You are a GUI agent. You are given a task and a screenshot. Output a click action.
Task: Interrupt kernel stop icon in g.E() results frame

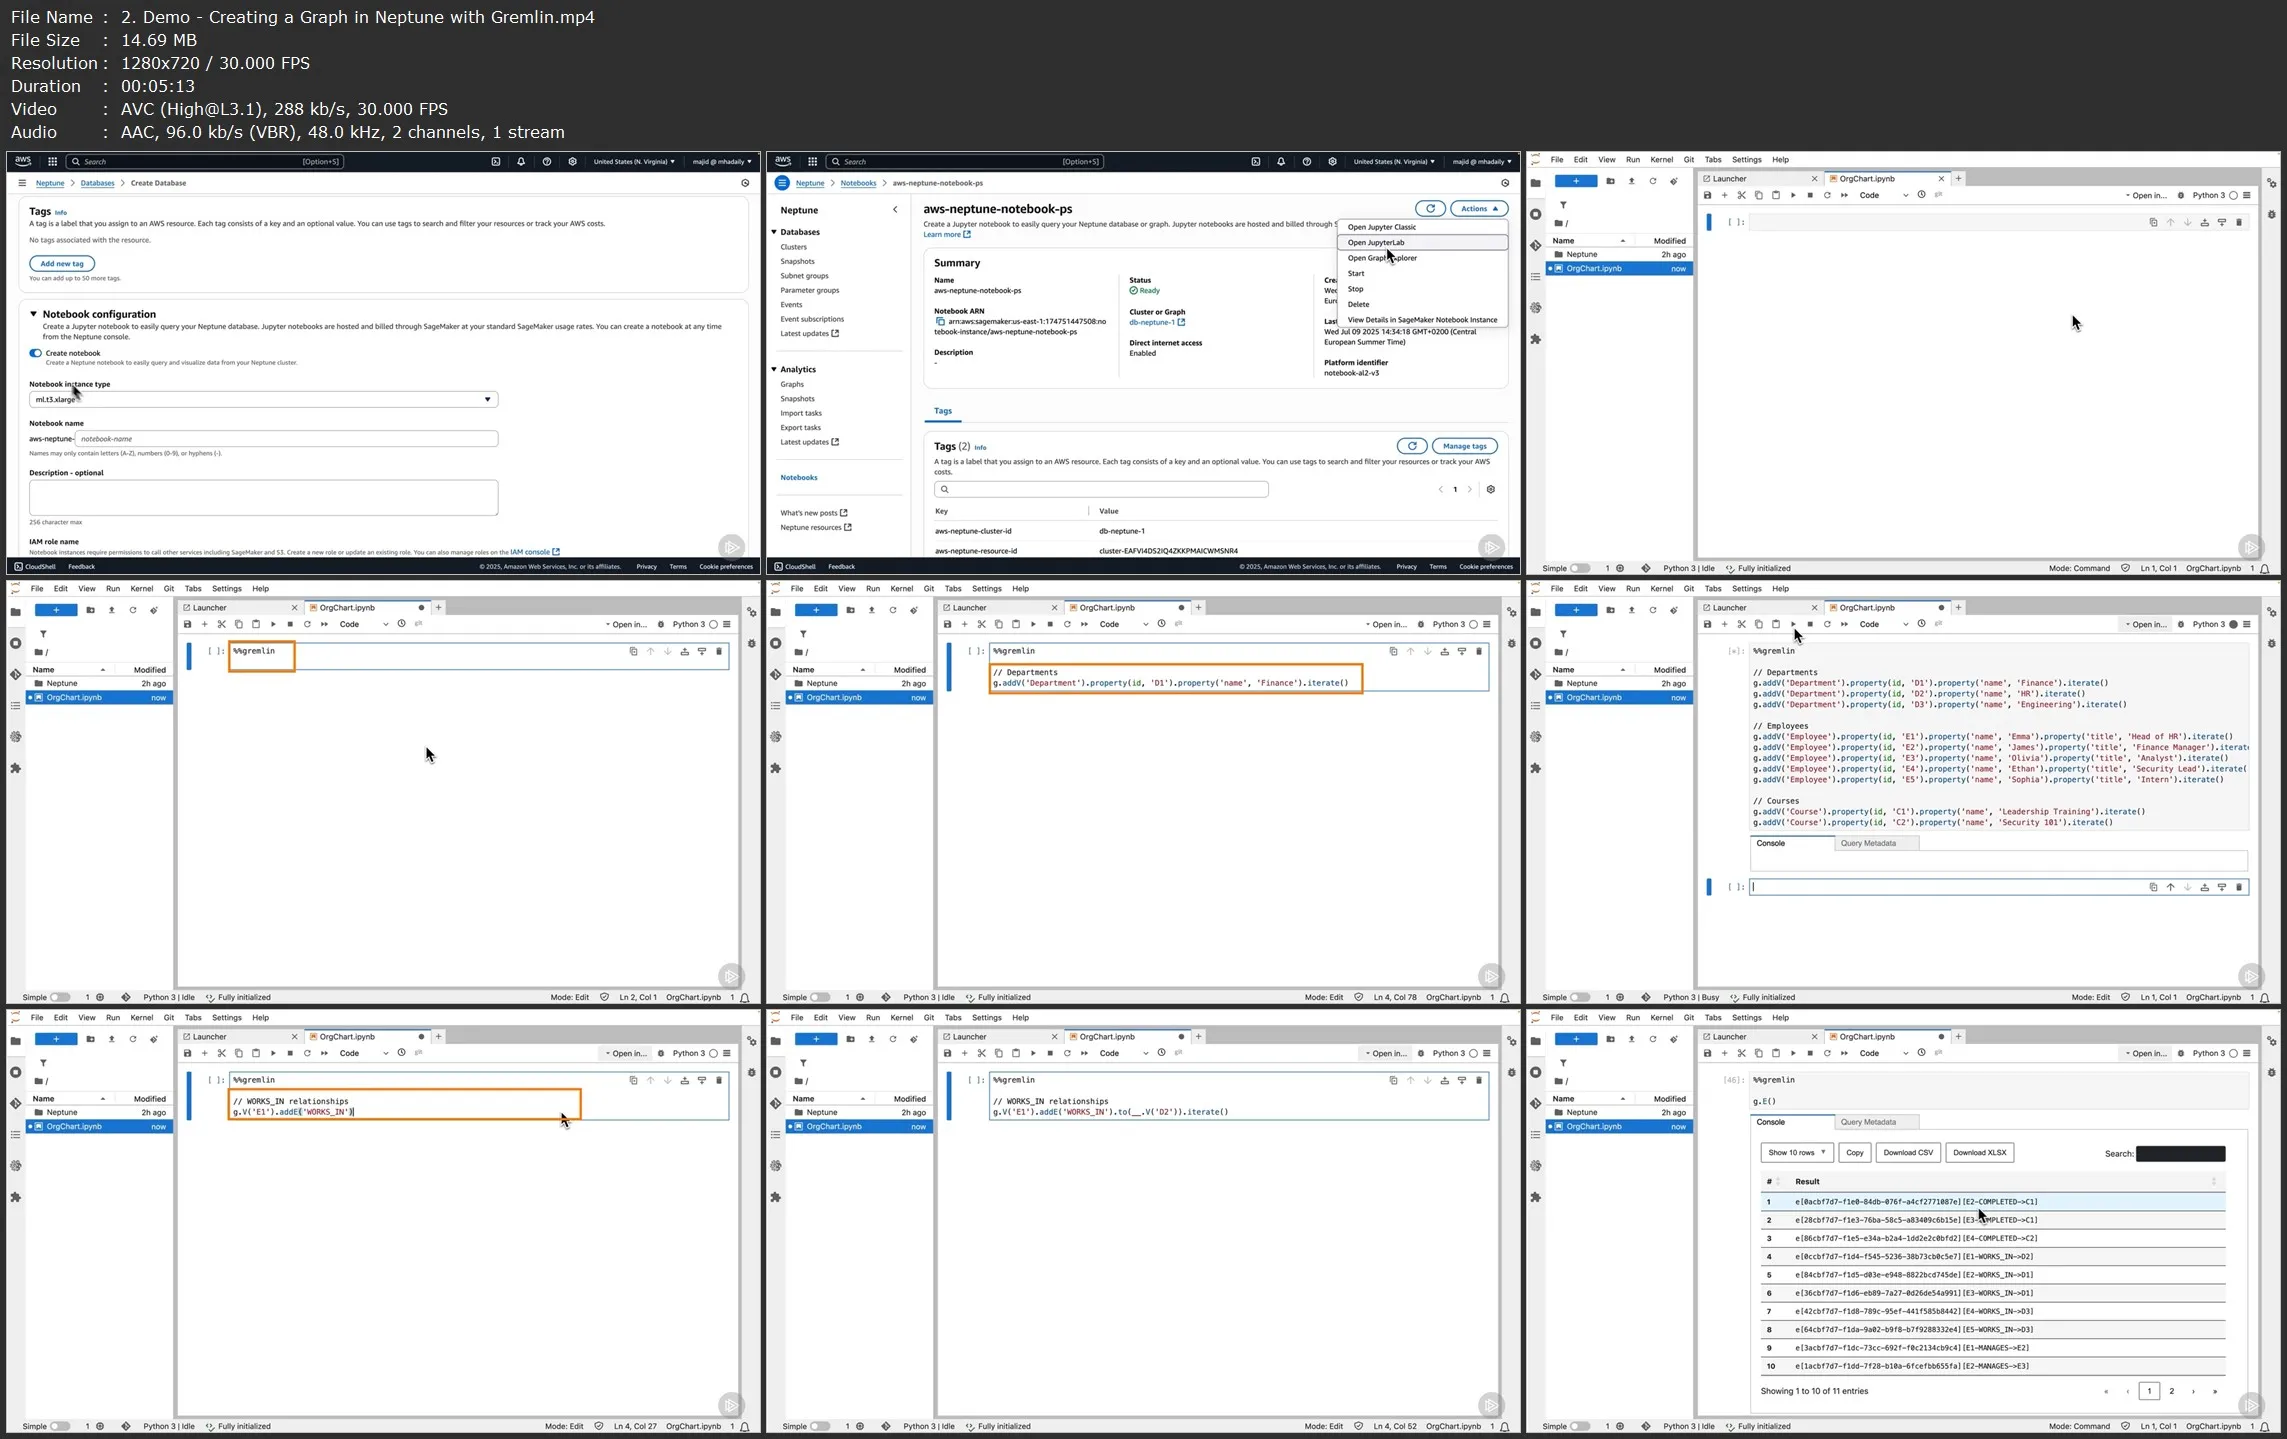[x=1810, y=1053]
